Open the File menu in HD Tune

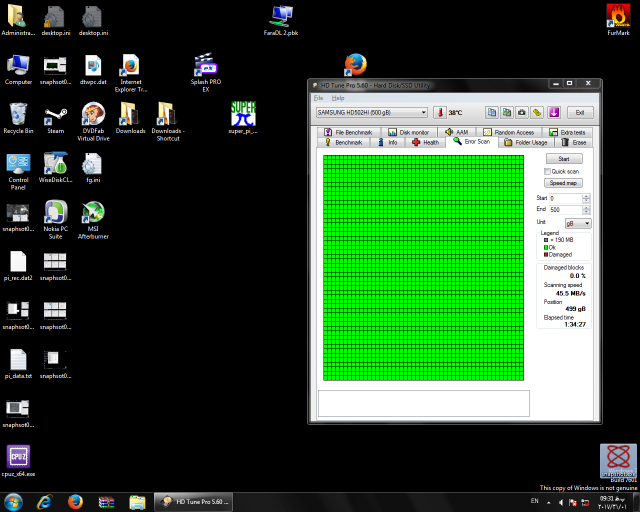[x=318, y=98]
